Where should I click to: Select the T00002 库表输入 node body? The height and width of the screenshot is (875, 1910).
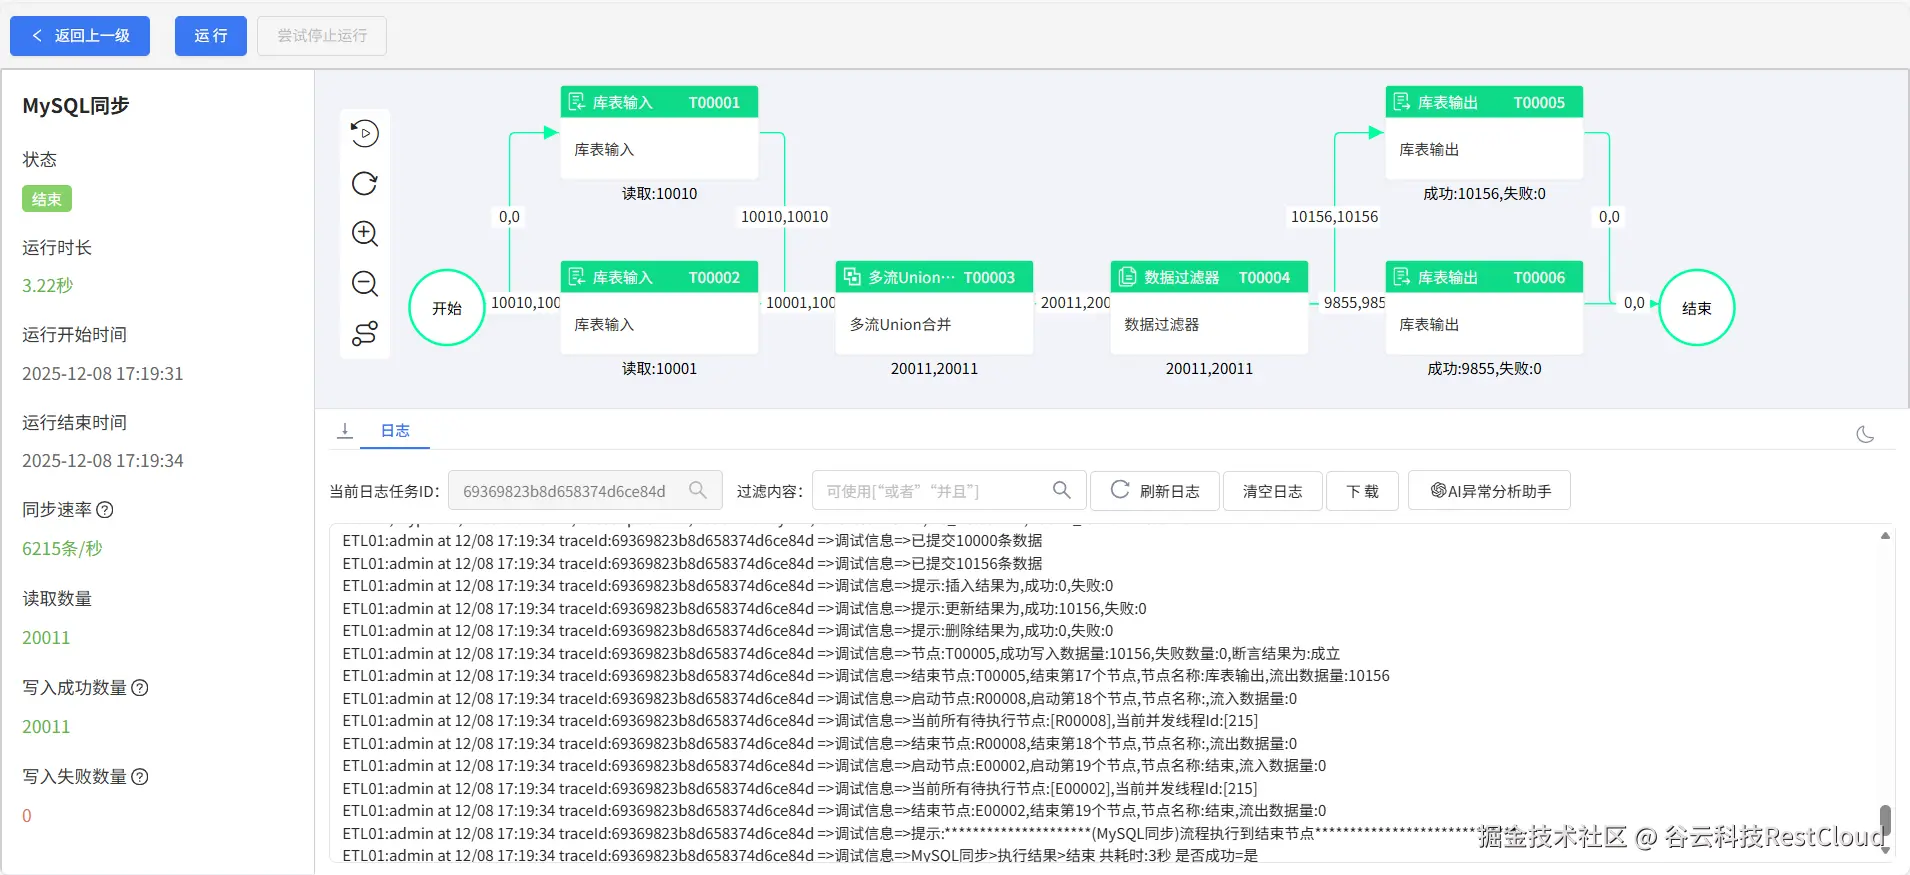pos(659,324)
